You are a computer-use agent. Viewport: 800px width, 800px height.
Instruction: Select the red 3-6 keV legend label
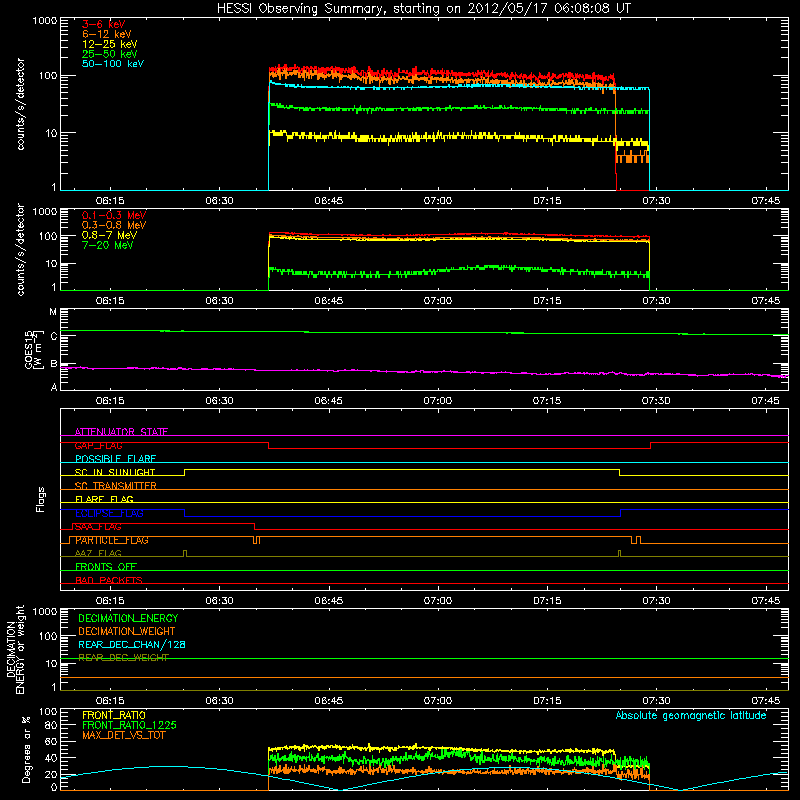point(104,24)
